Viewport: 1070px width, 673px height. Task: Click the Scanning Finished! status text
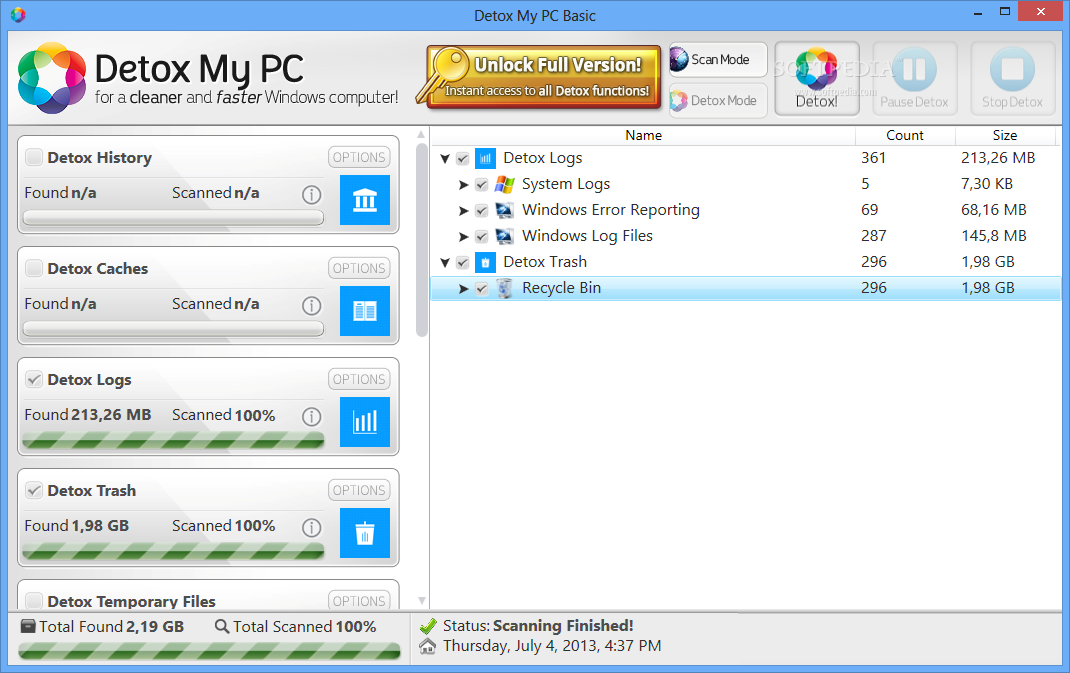tap(563, 626)
